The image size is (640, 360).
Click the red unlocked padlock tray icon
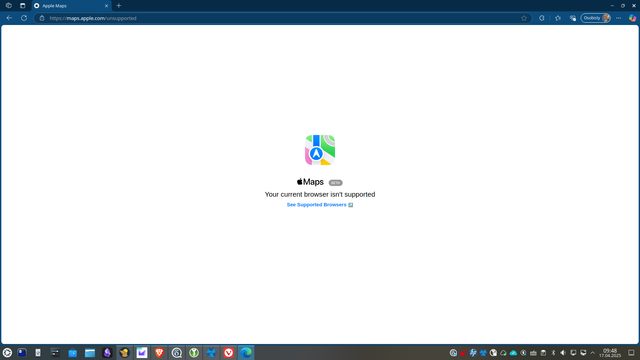[463, 353]
